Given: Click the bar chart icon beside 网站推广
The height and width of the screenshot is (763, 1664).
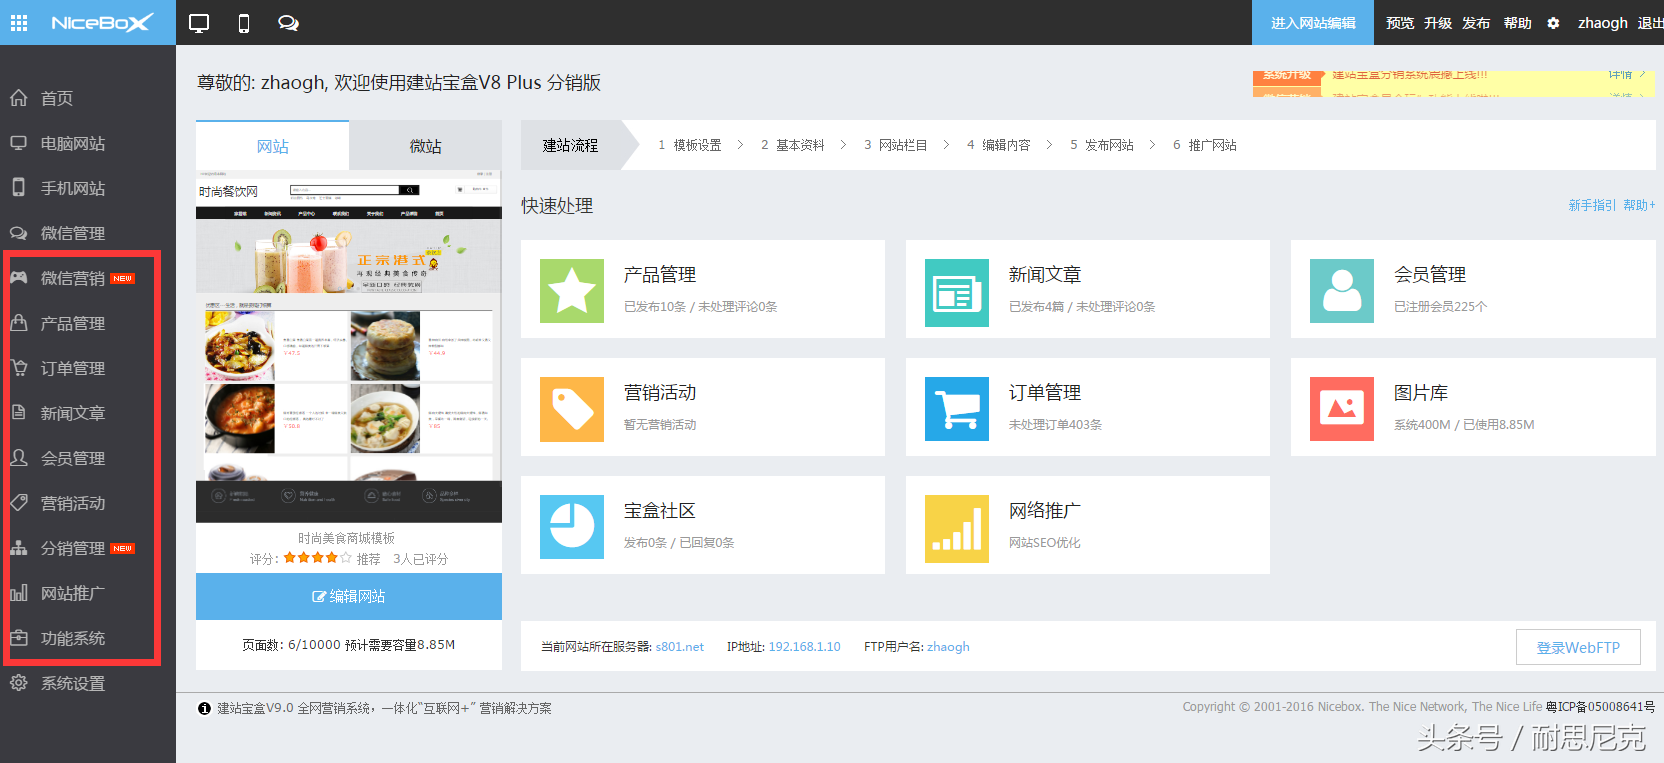Looking at the screenshot, I should click(x=19, y=593).
